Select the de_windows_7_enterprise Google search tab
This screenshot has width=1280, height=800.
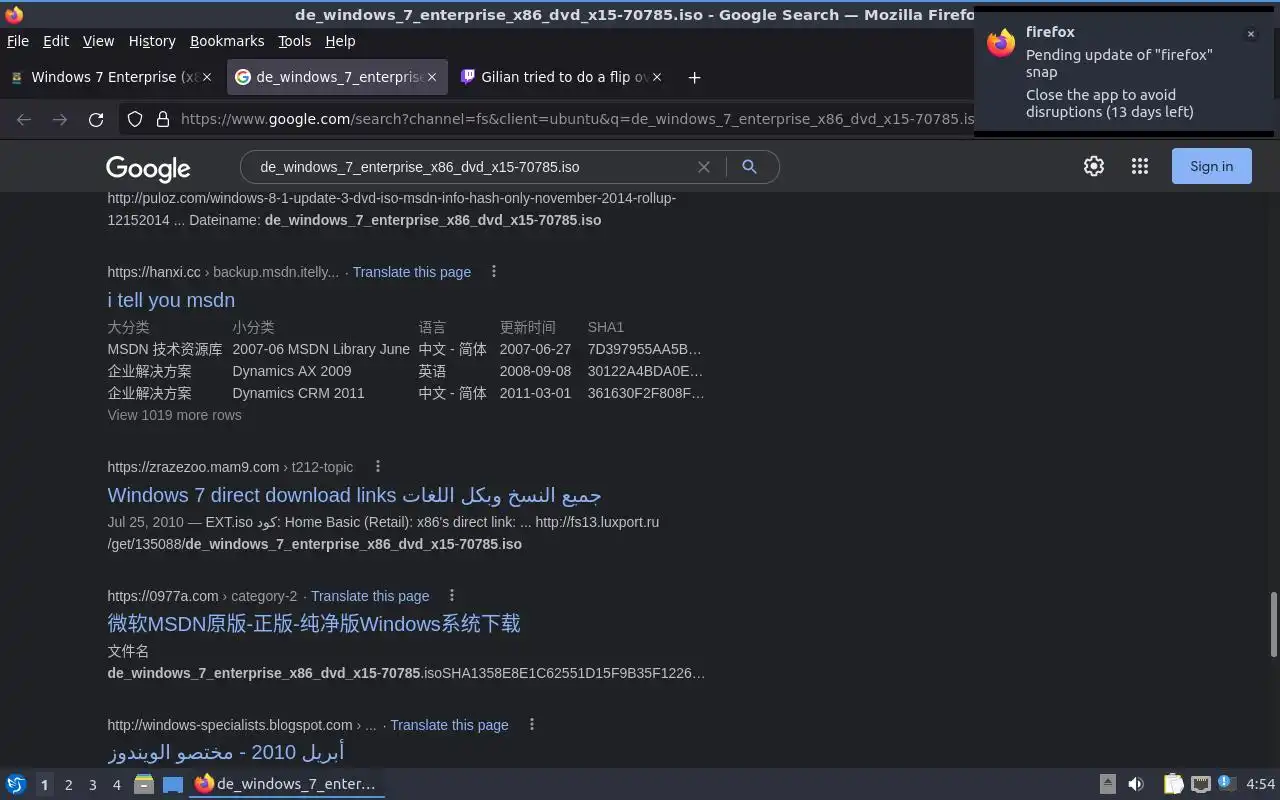click(338, 77)
